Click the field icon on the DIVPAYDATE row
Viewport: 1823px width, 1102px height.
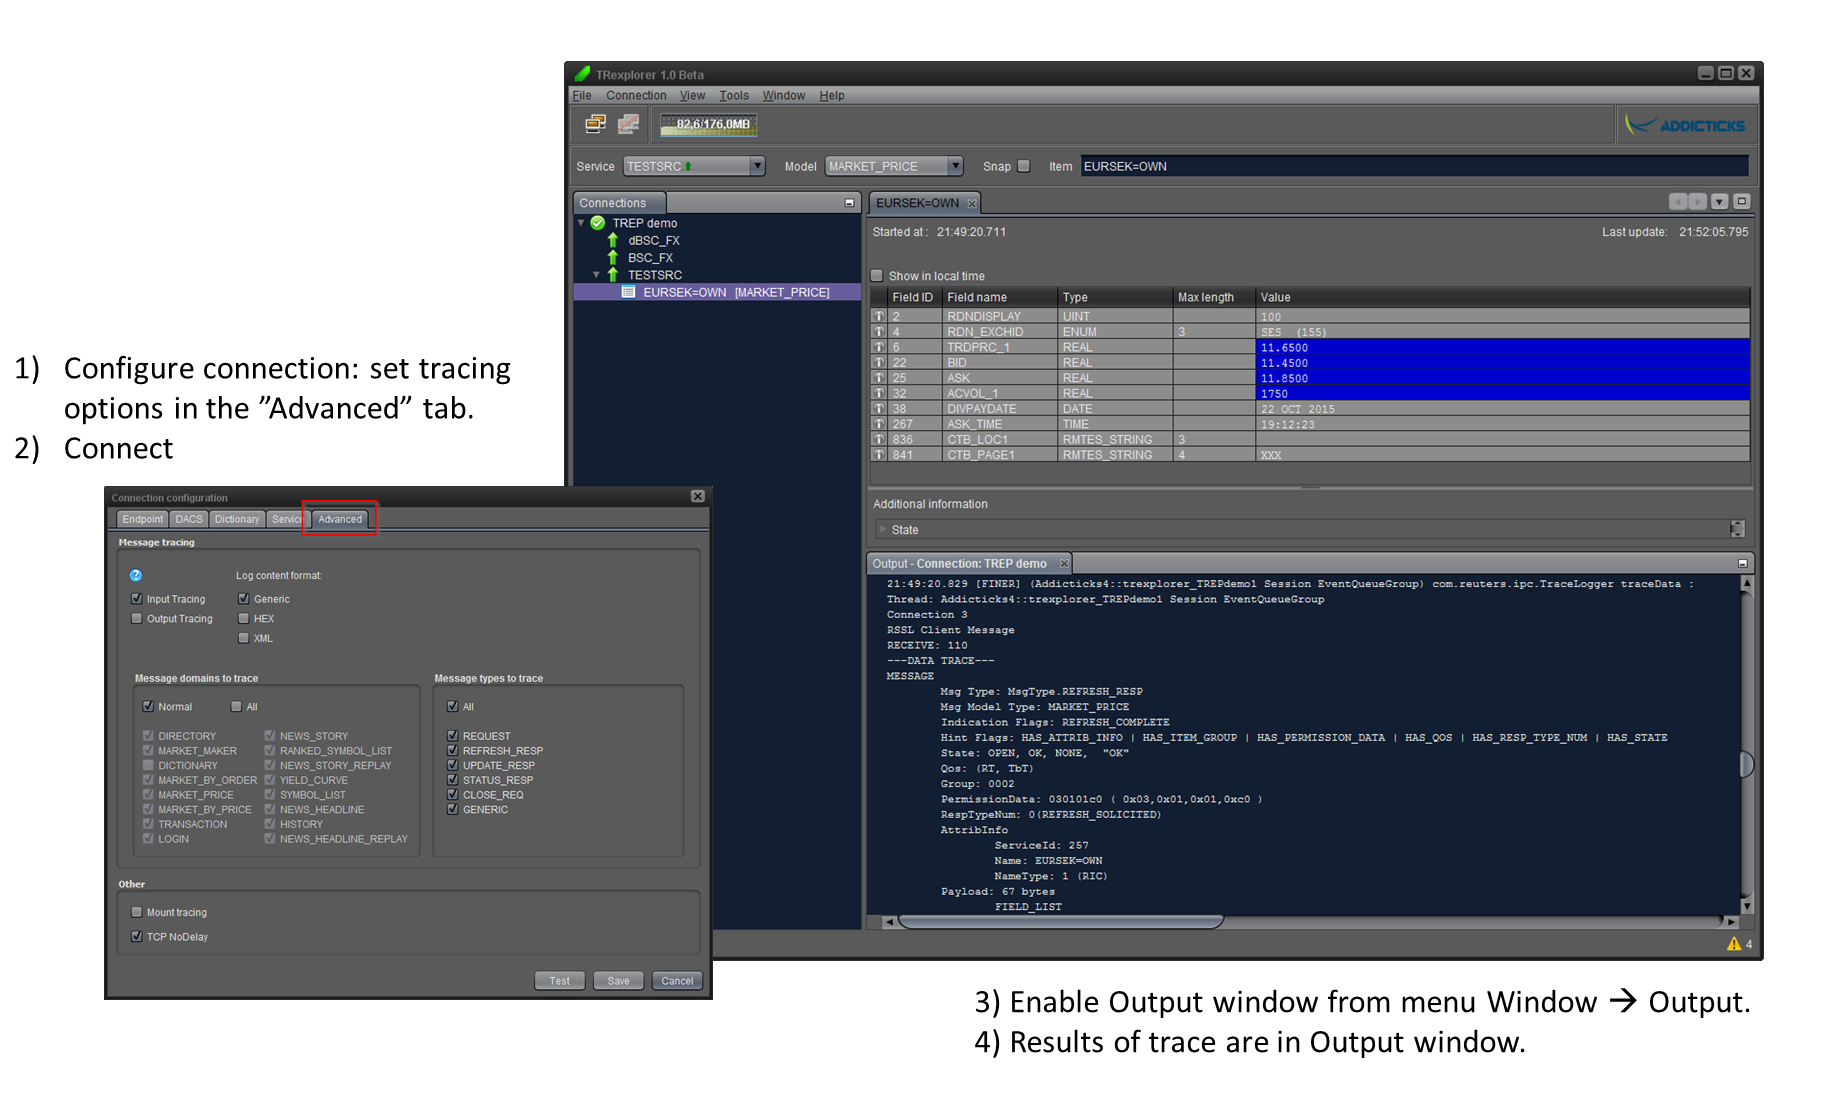(x=879, y=408)
